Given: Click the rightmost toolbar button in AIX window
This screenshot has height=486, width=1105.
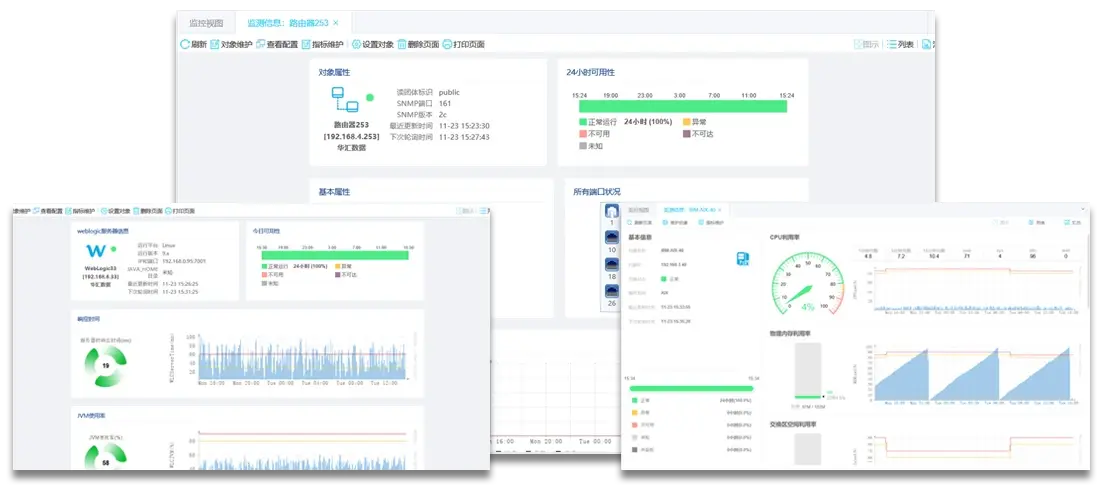Looking at the screenshot, I should pos(1071,223).
